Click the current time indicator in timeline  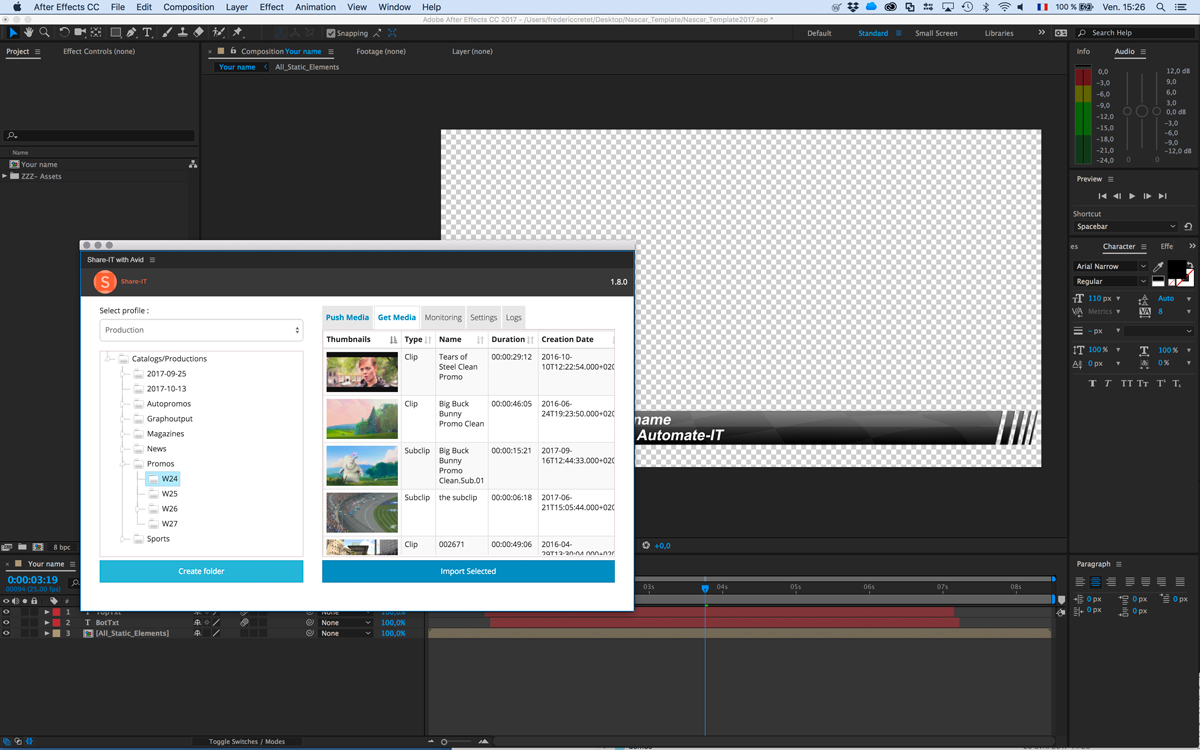click(x=705, y=589)
